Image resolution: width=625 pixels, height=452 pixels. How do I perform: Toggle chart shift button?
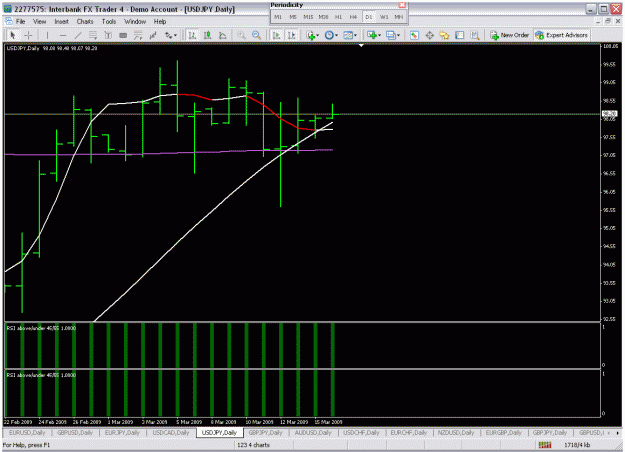tap(291, 35)
